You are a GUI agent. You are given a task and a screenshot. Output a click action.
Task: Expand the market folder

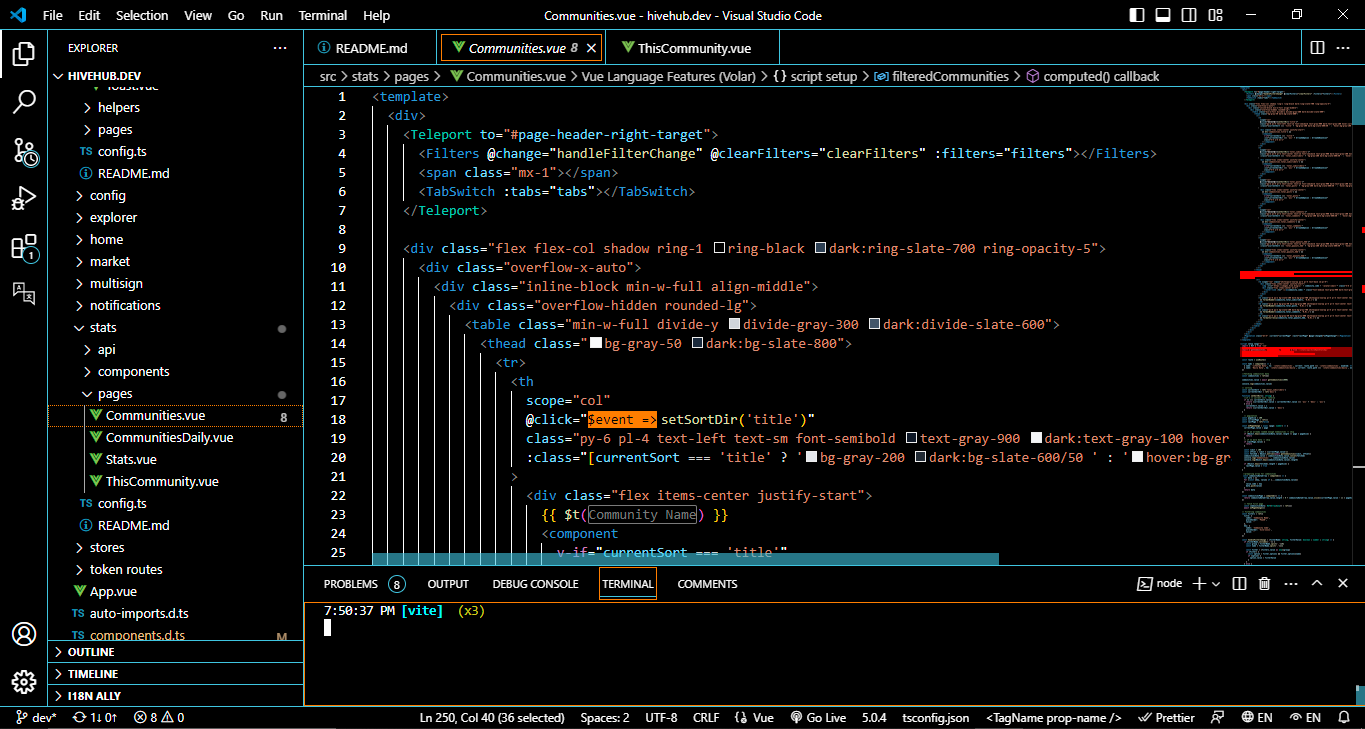175,261
